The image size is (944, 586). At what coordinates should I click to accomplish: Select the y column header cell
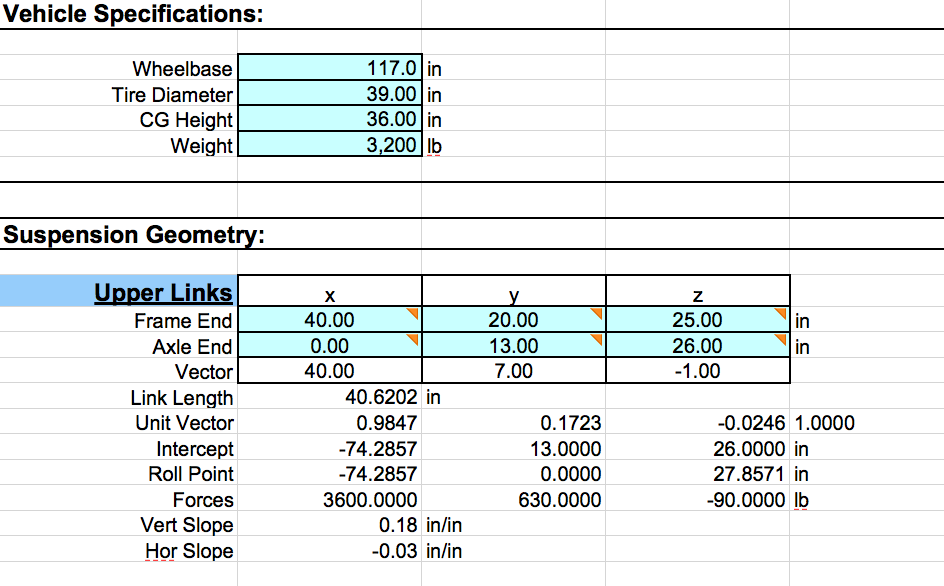click(514, 291)
